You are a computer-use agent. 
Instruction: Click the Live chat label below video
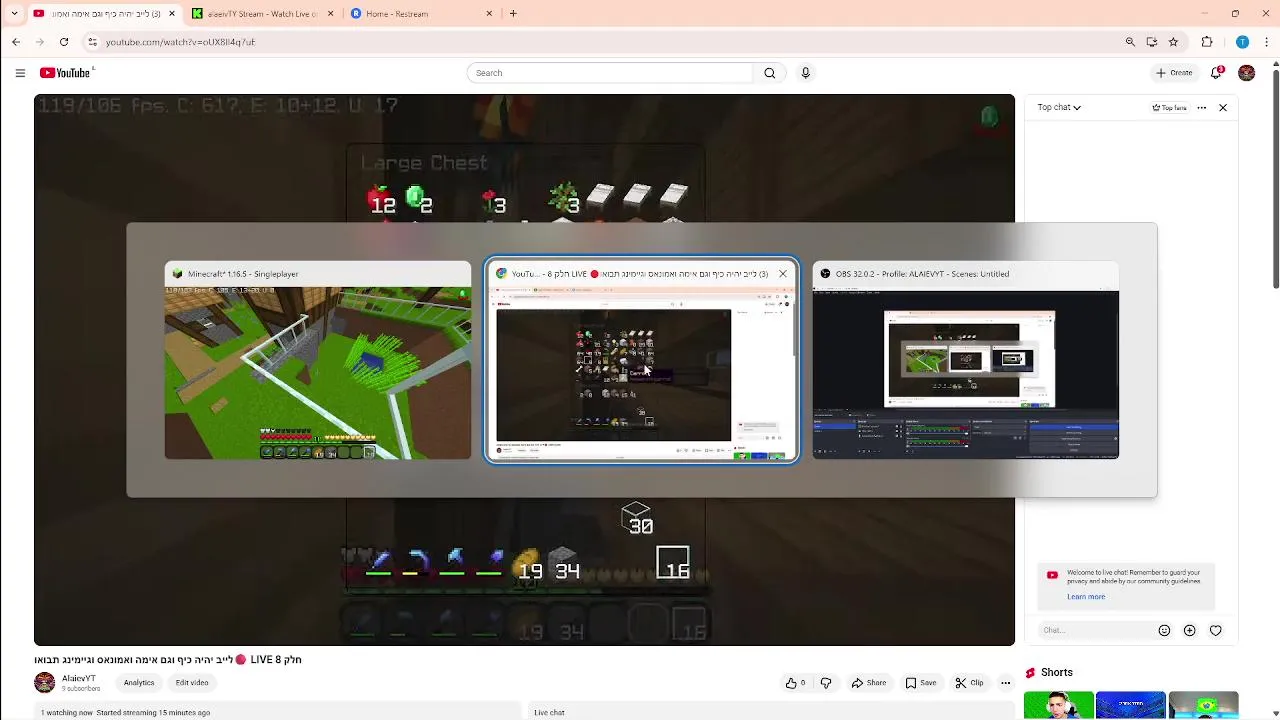click(x=549, y=713)
